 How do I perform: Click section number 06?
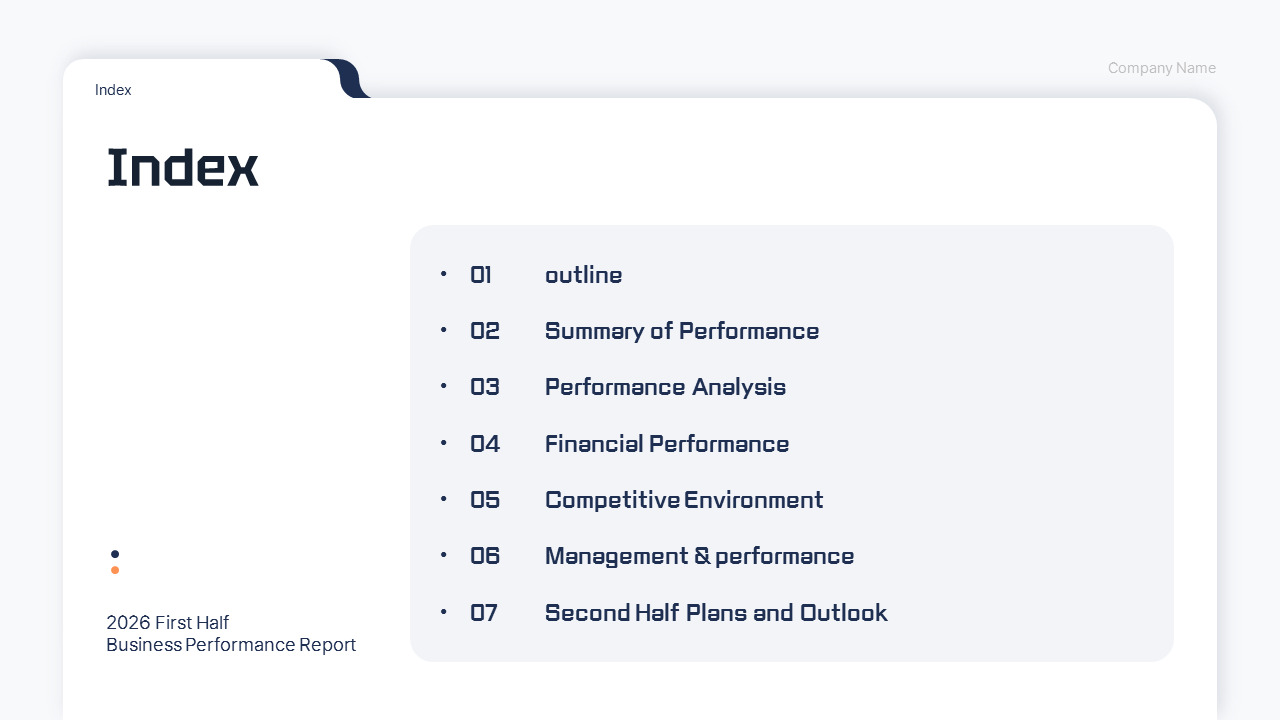point(485,556)
